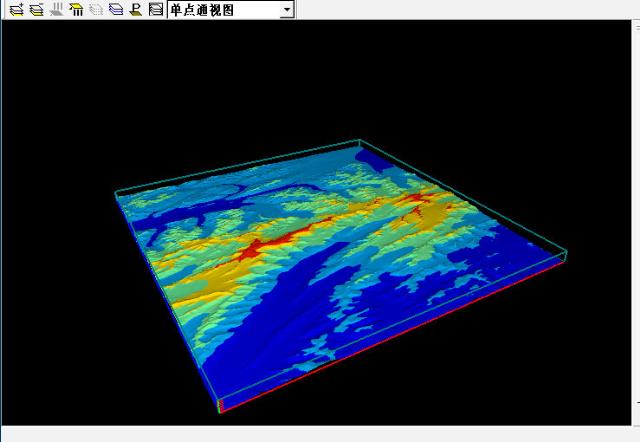Click the 单点通视图 combo box text
This screenshot has width=640, height=442.
coord(202,10)
